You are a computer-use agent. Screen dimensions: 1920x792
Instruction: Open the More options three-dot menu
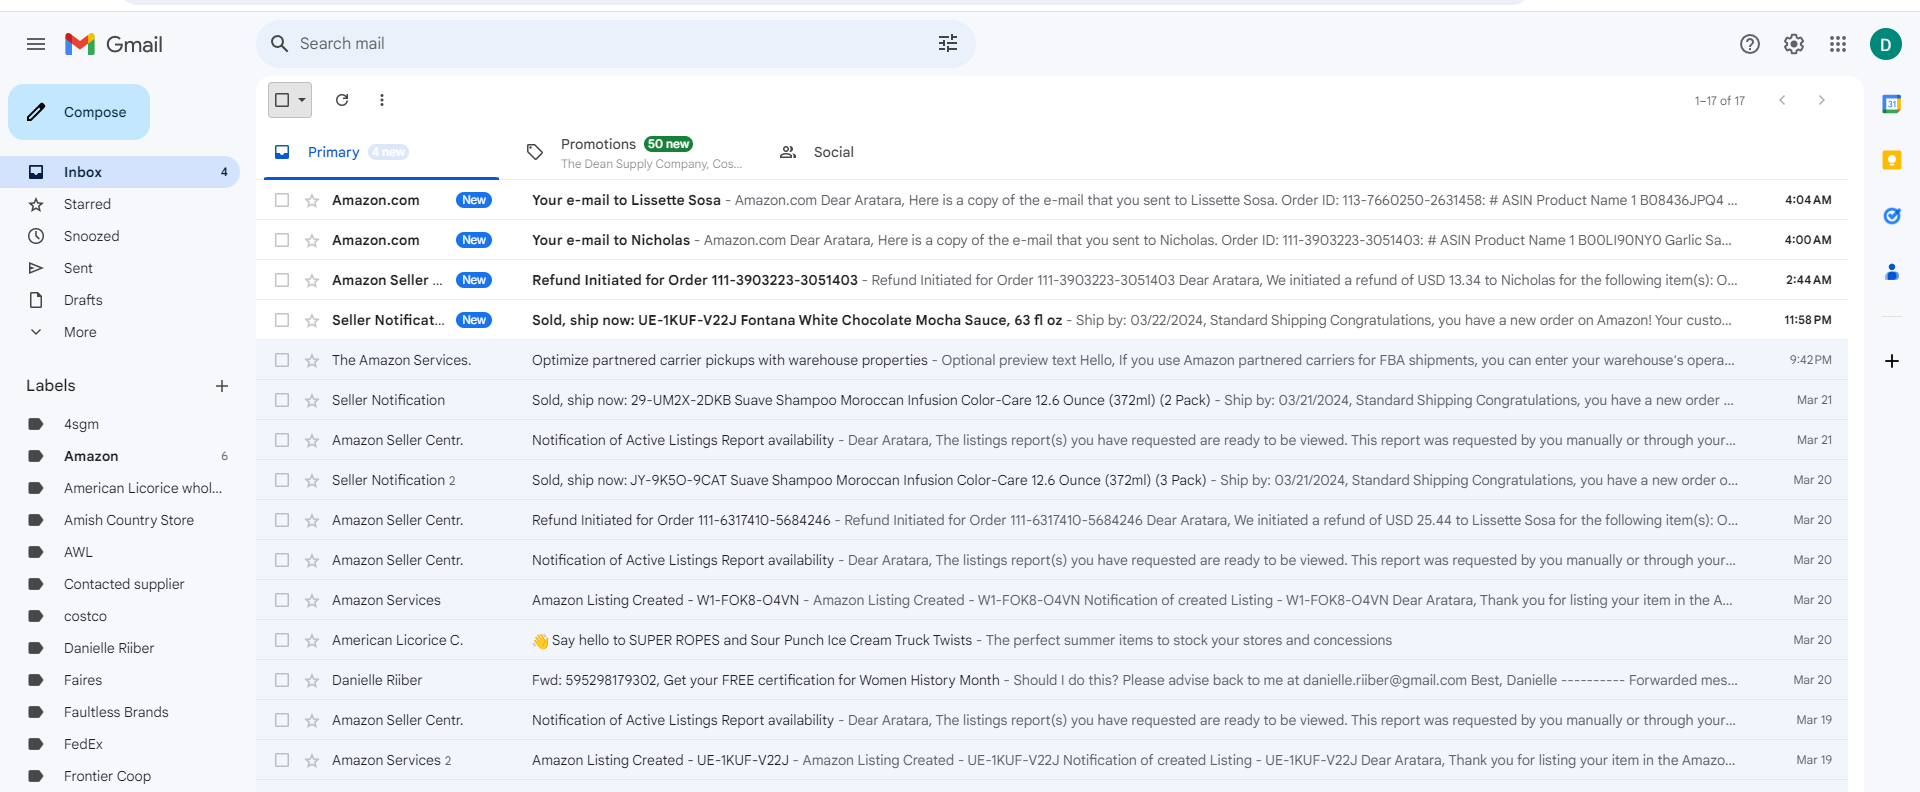(x=382, y=100)
